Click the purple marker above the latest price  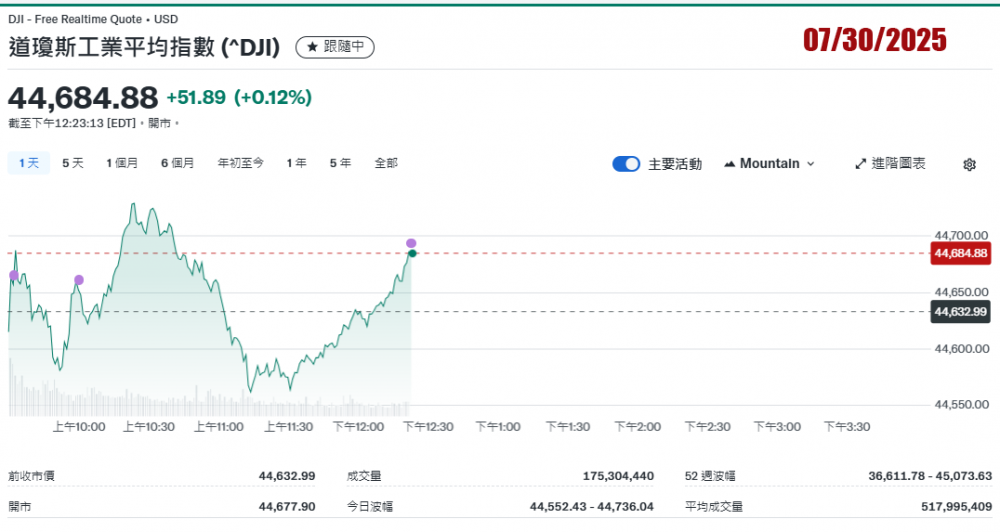pos(411,243)
